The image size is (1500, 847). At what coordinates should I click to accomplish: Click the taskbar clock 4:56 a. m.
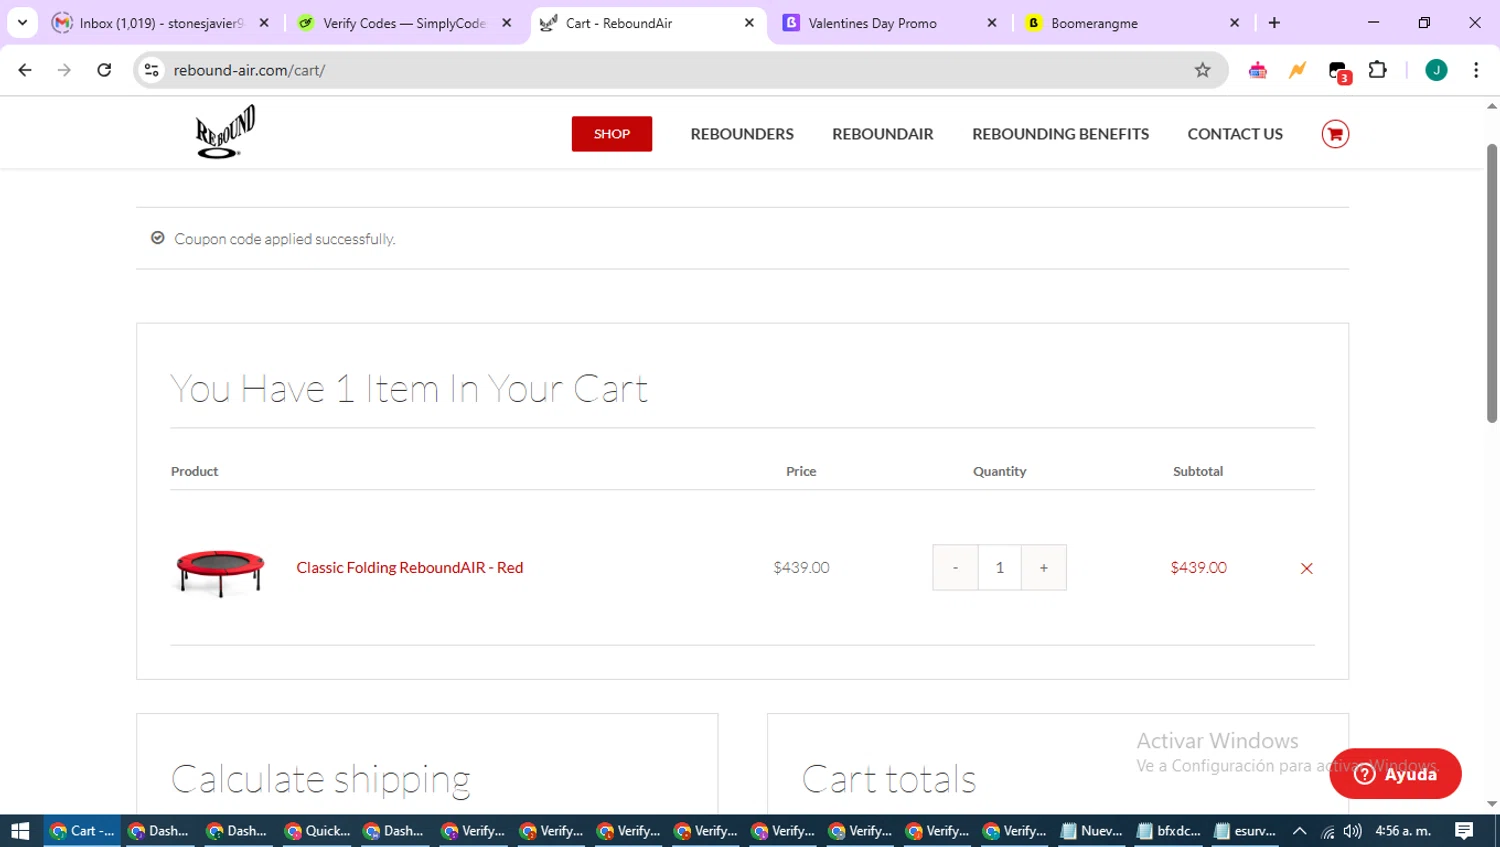click(x=1403, y=831)
